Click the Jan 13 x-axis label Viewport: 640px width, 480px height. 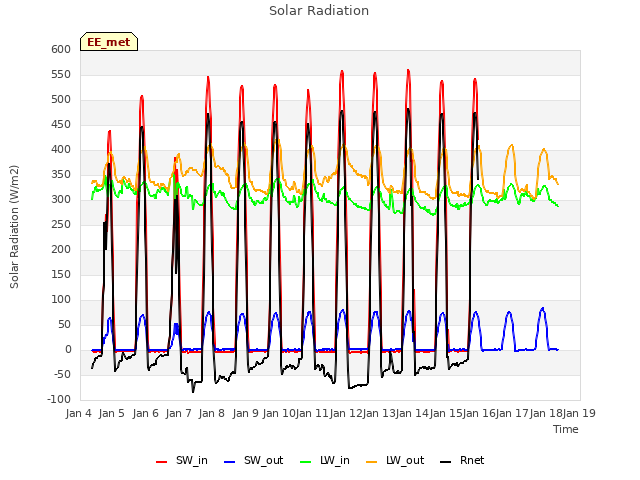[379, 413]
